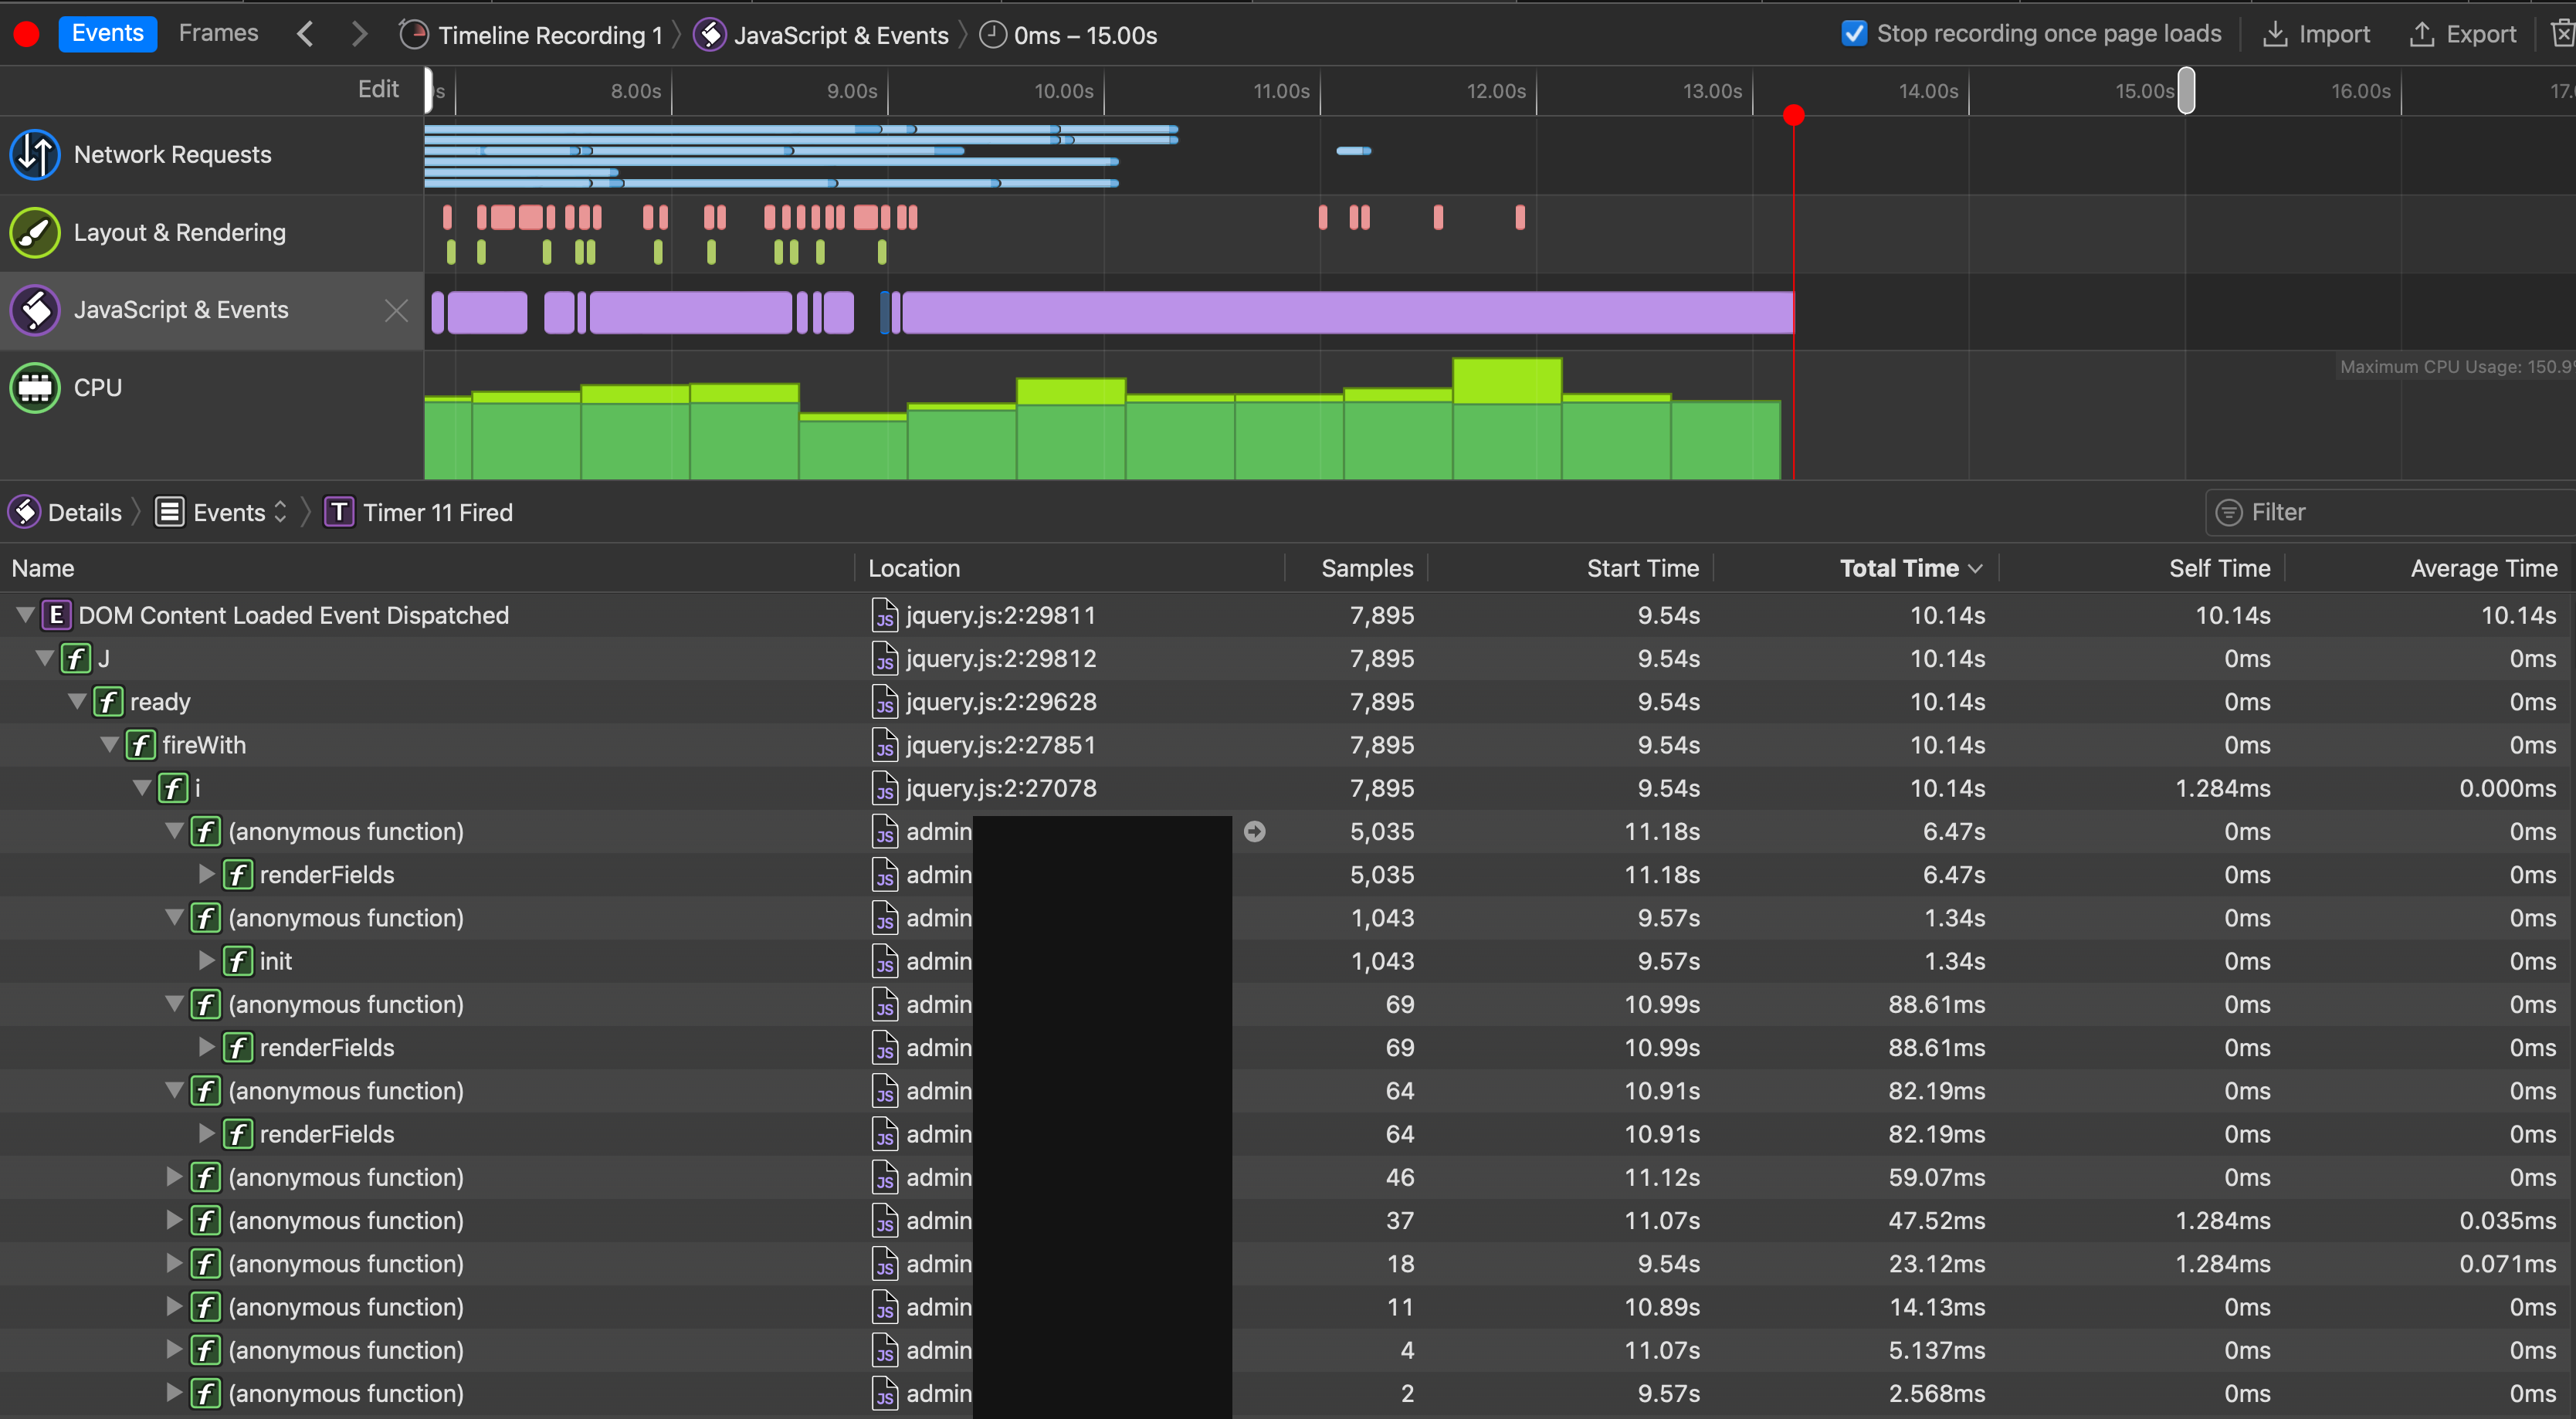
Task: Go back with left chevron
Action: click(305, 34)
